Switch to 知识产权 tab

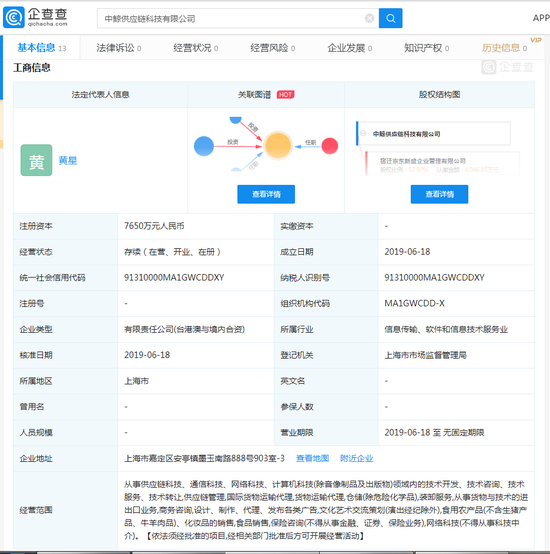pos(426,48)
